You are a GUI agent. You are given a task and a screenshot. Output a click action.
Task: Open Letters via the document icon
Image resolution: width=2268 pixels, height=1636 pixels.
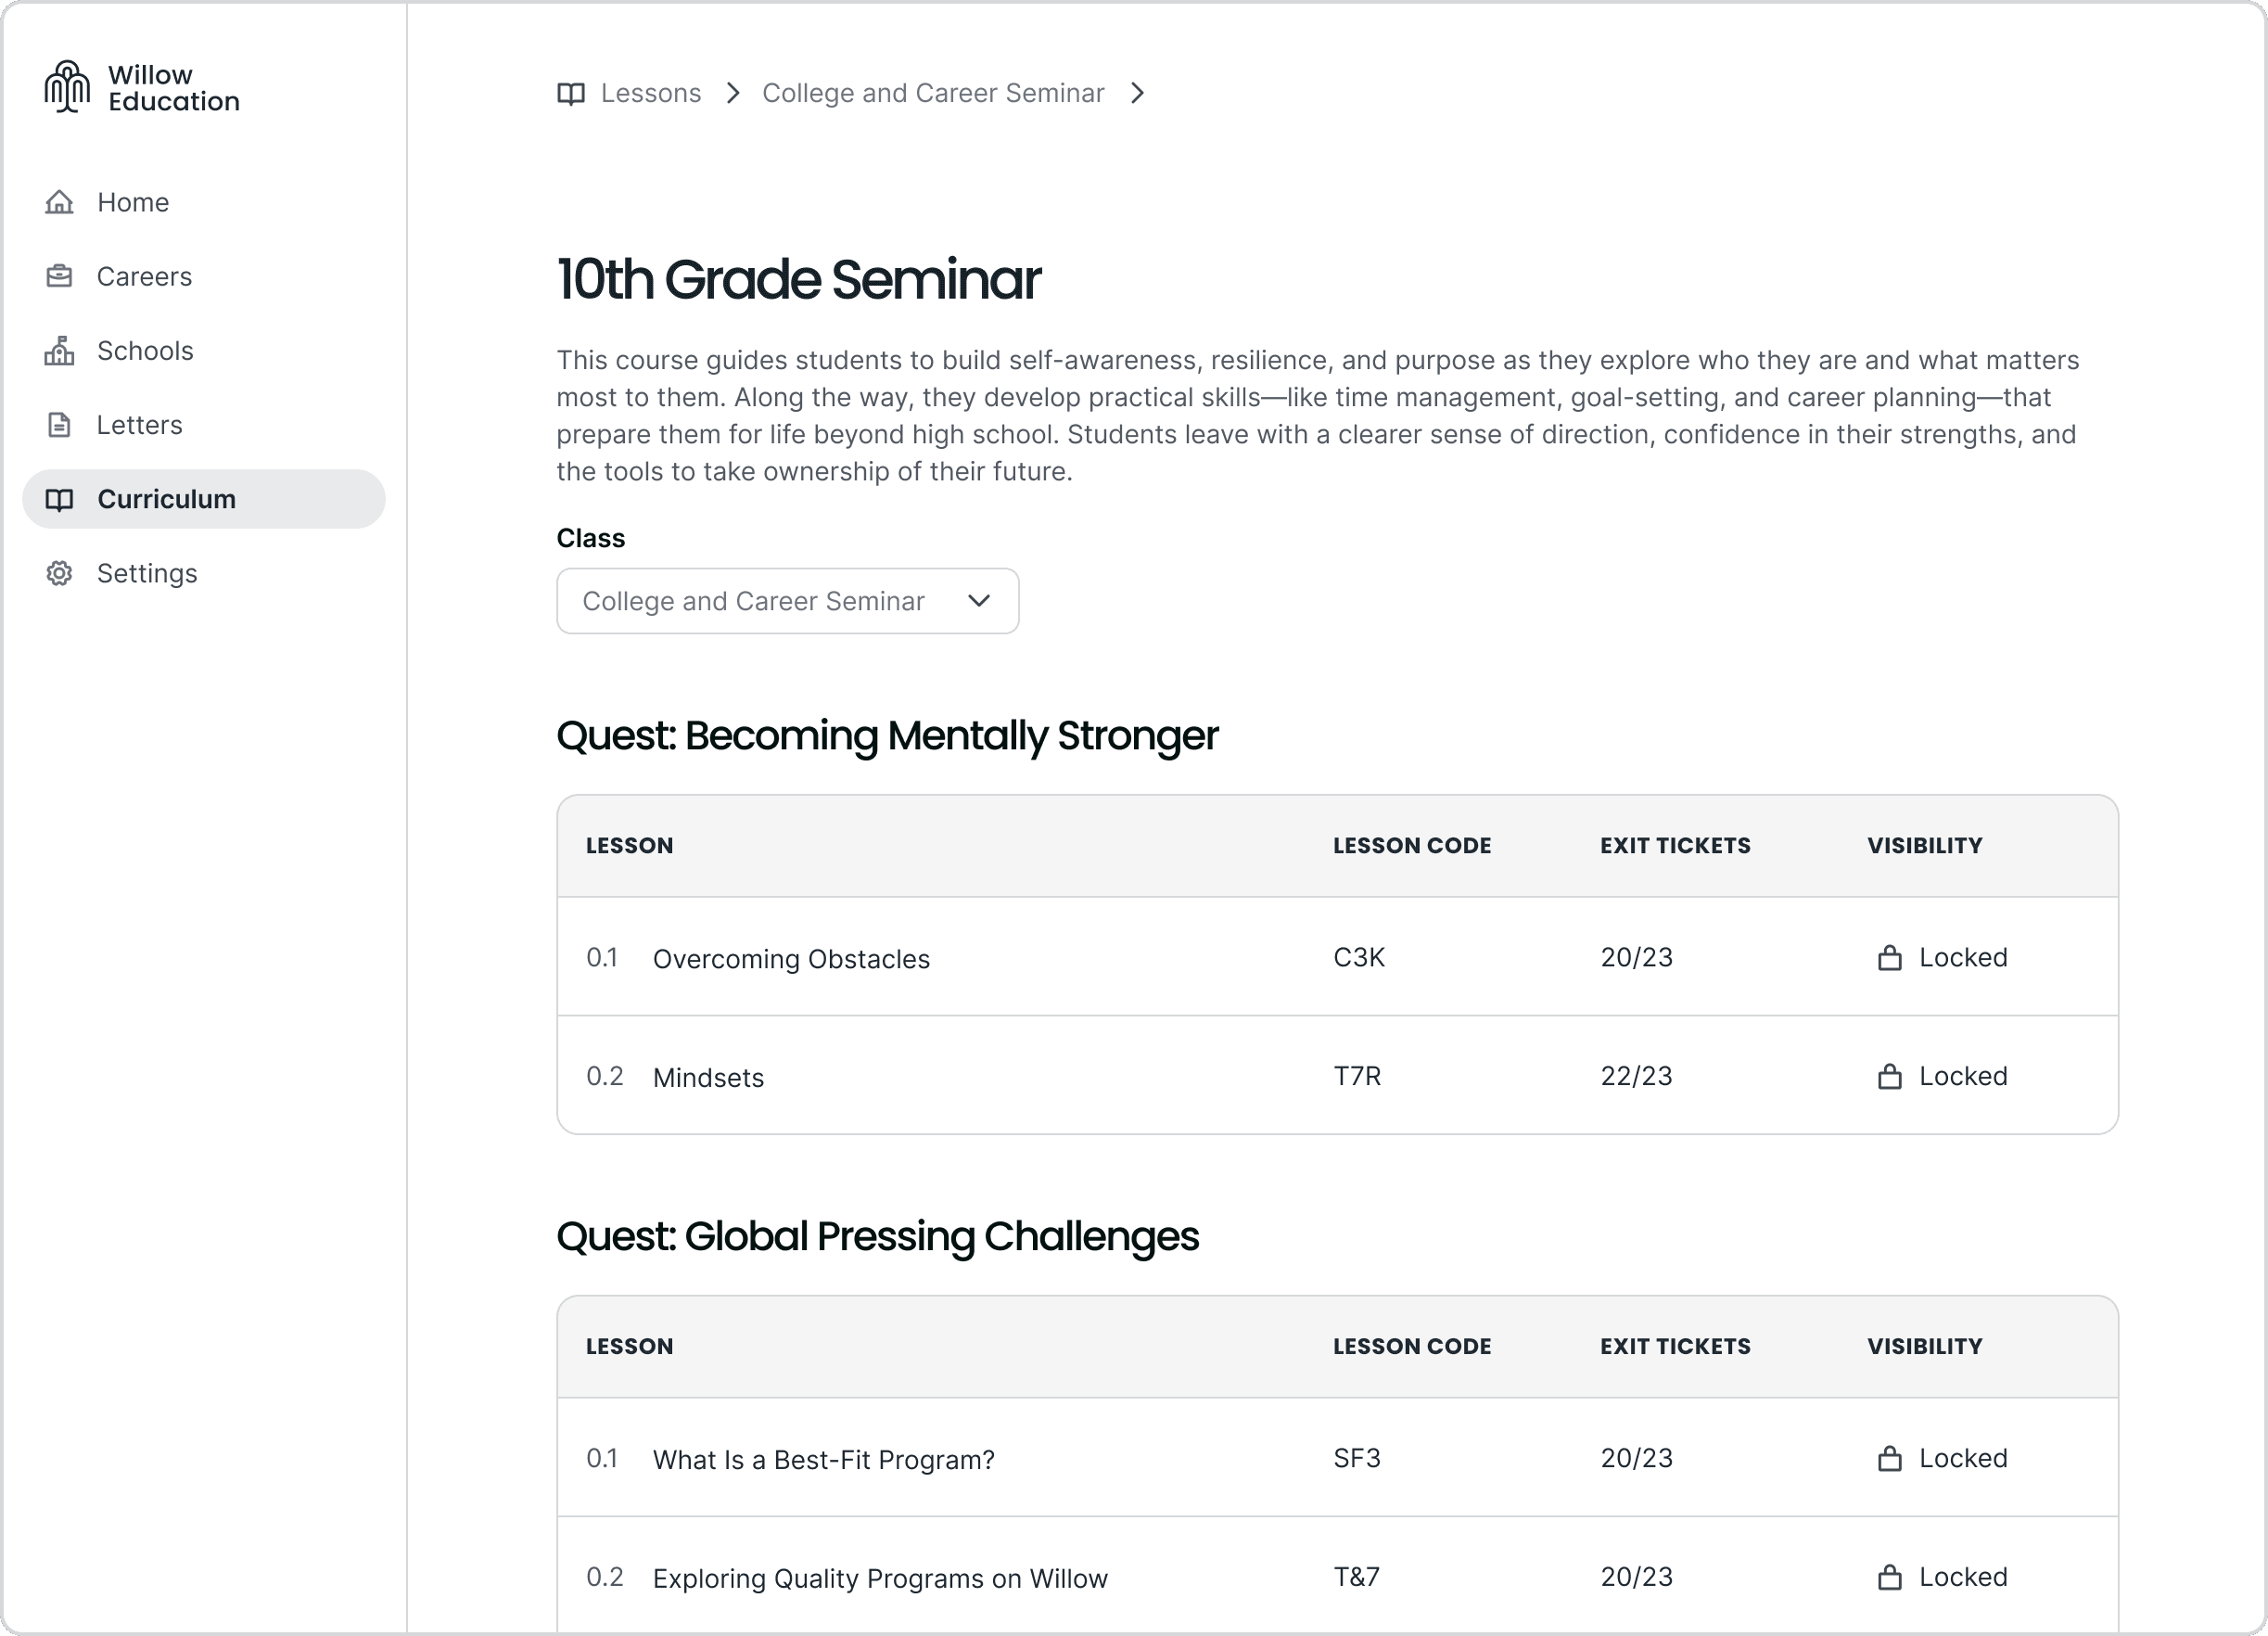tap(60, 424)
